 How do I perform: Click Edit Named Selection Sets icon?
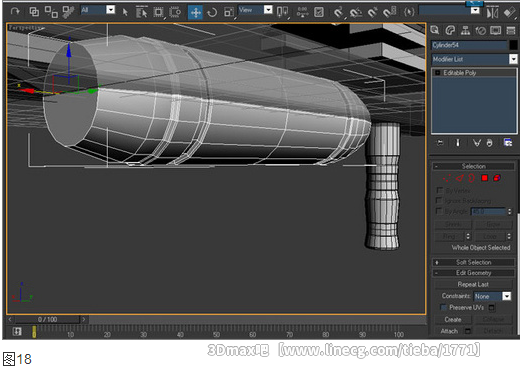(x=409, y=12)
